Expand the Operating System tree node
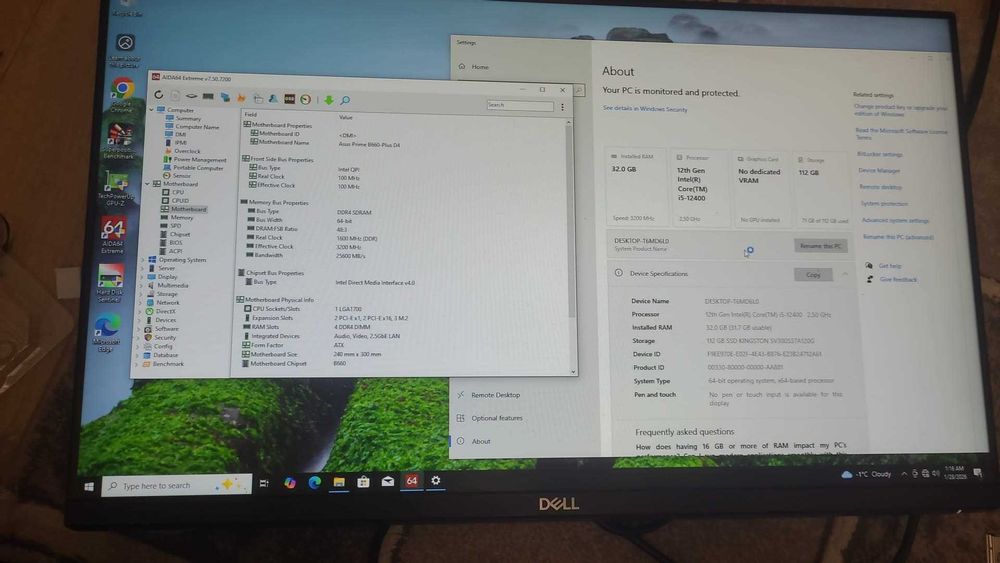The height and width of the screenshot is (563, 1000). pyautogui.click(x=143, y=260)
